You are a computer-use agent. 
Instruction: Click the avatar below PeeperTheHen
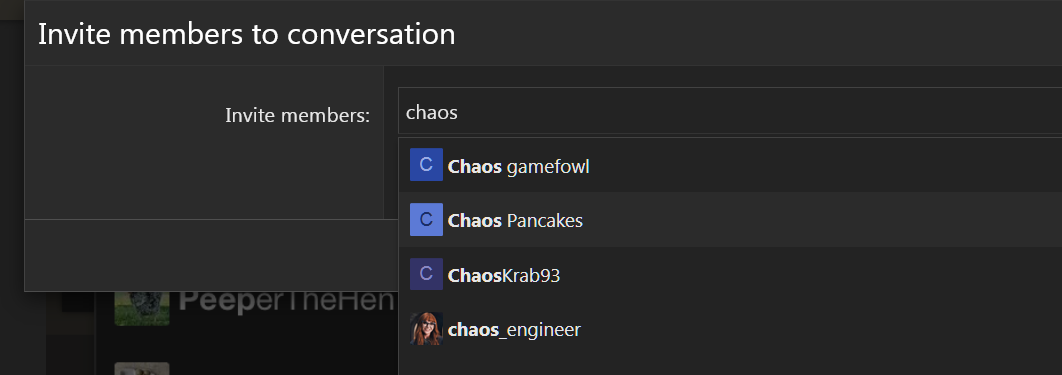[142, 369]
